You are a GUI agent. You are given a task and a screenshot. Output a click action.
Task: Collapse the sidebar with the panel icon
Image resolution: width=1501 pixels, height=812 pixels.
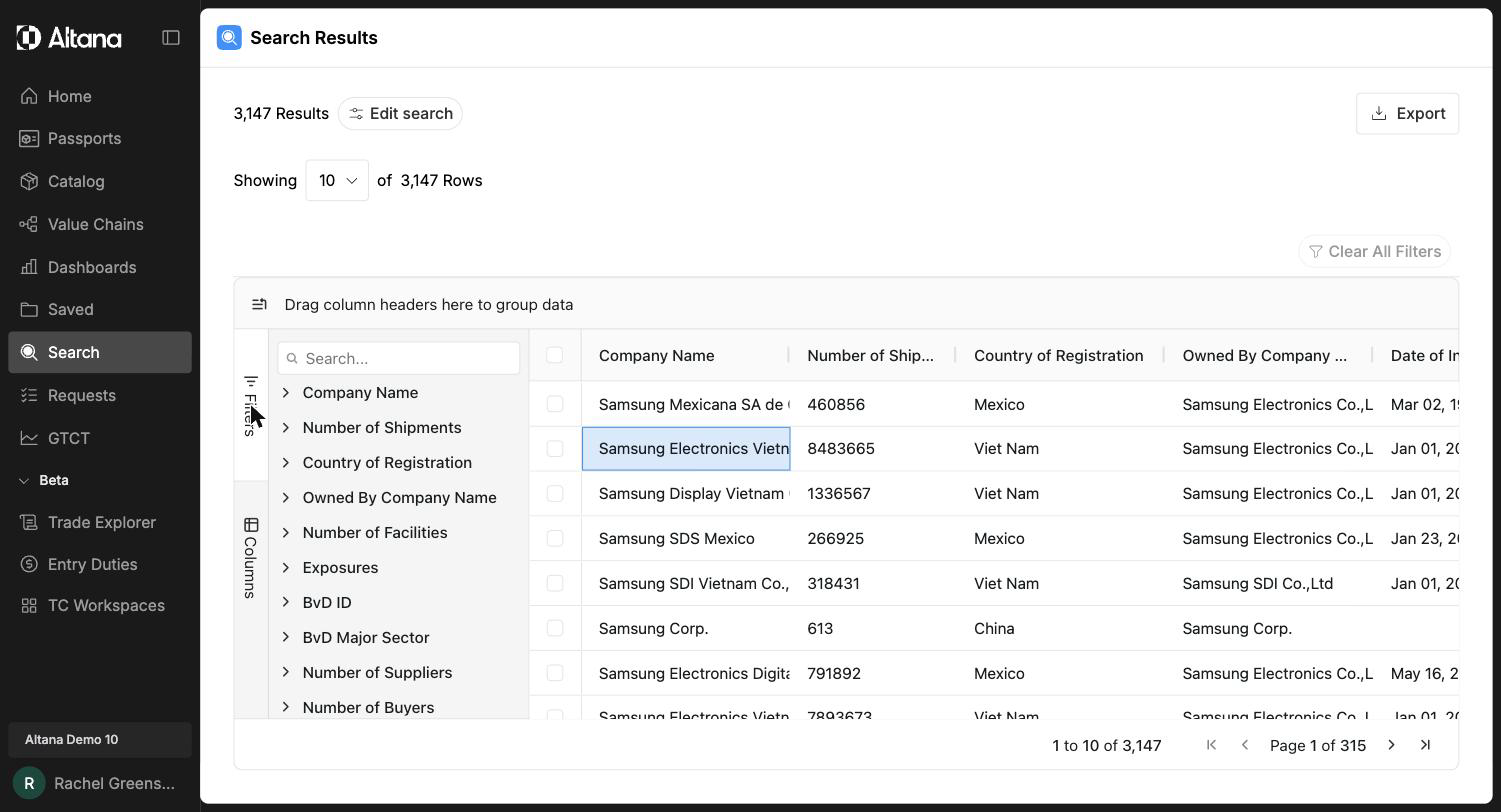click(x=171, y=38)
